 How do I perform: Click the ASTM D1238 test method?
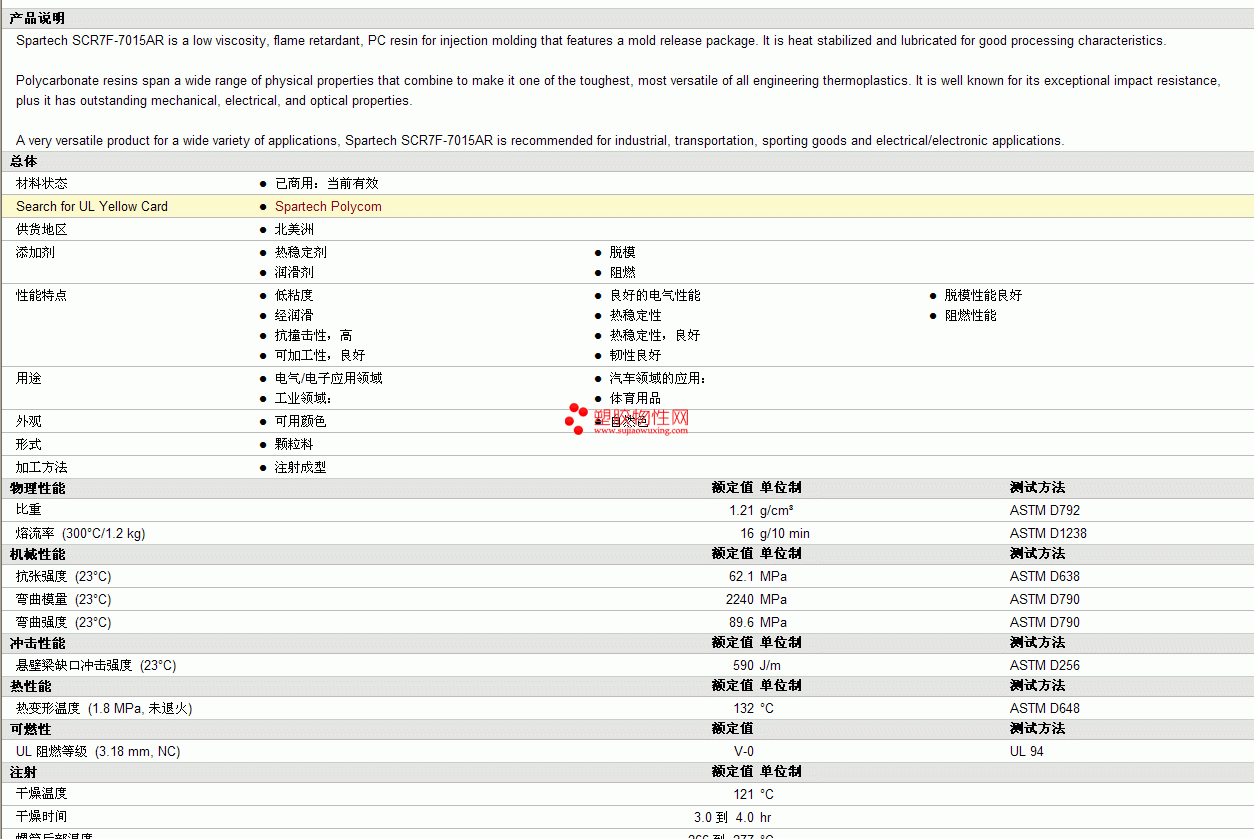click(x=1048, y=533)
